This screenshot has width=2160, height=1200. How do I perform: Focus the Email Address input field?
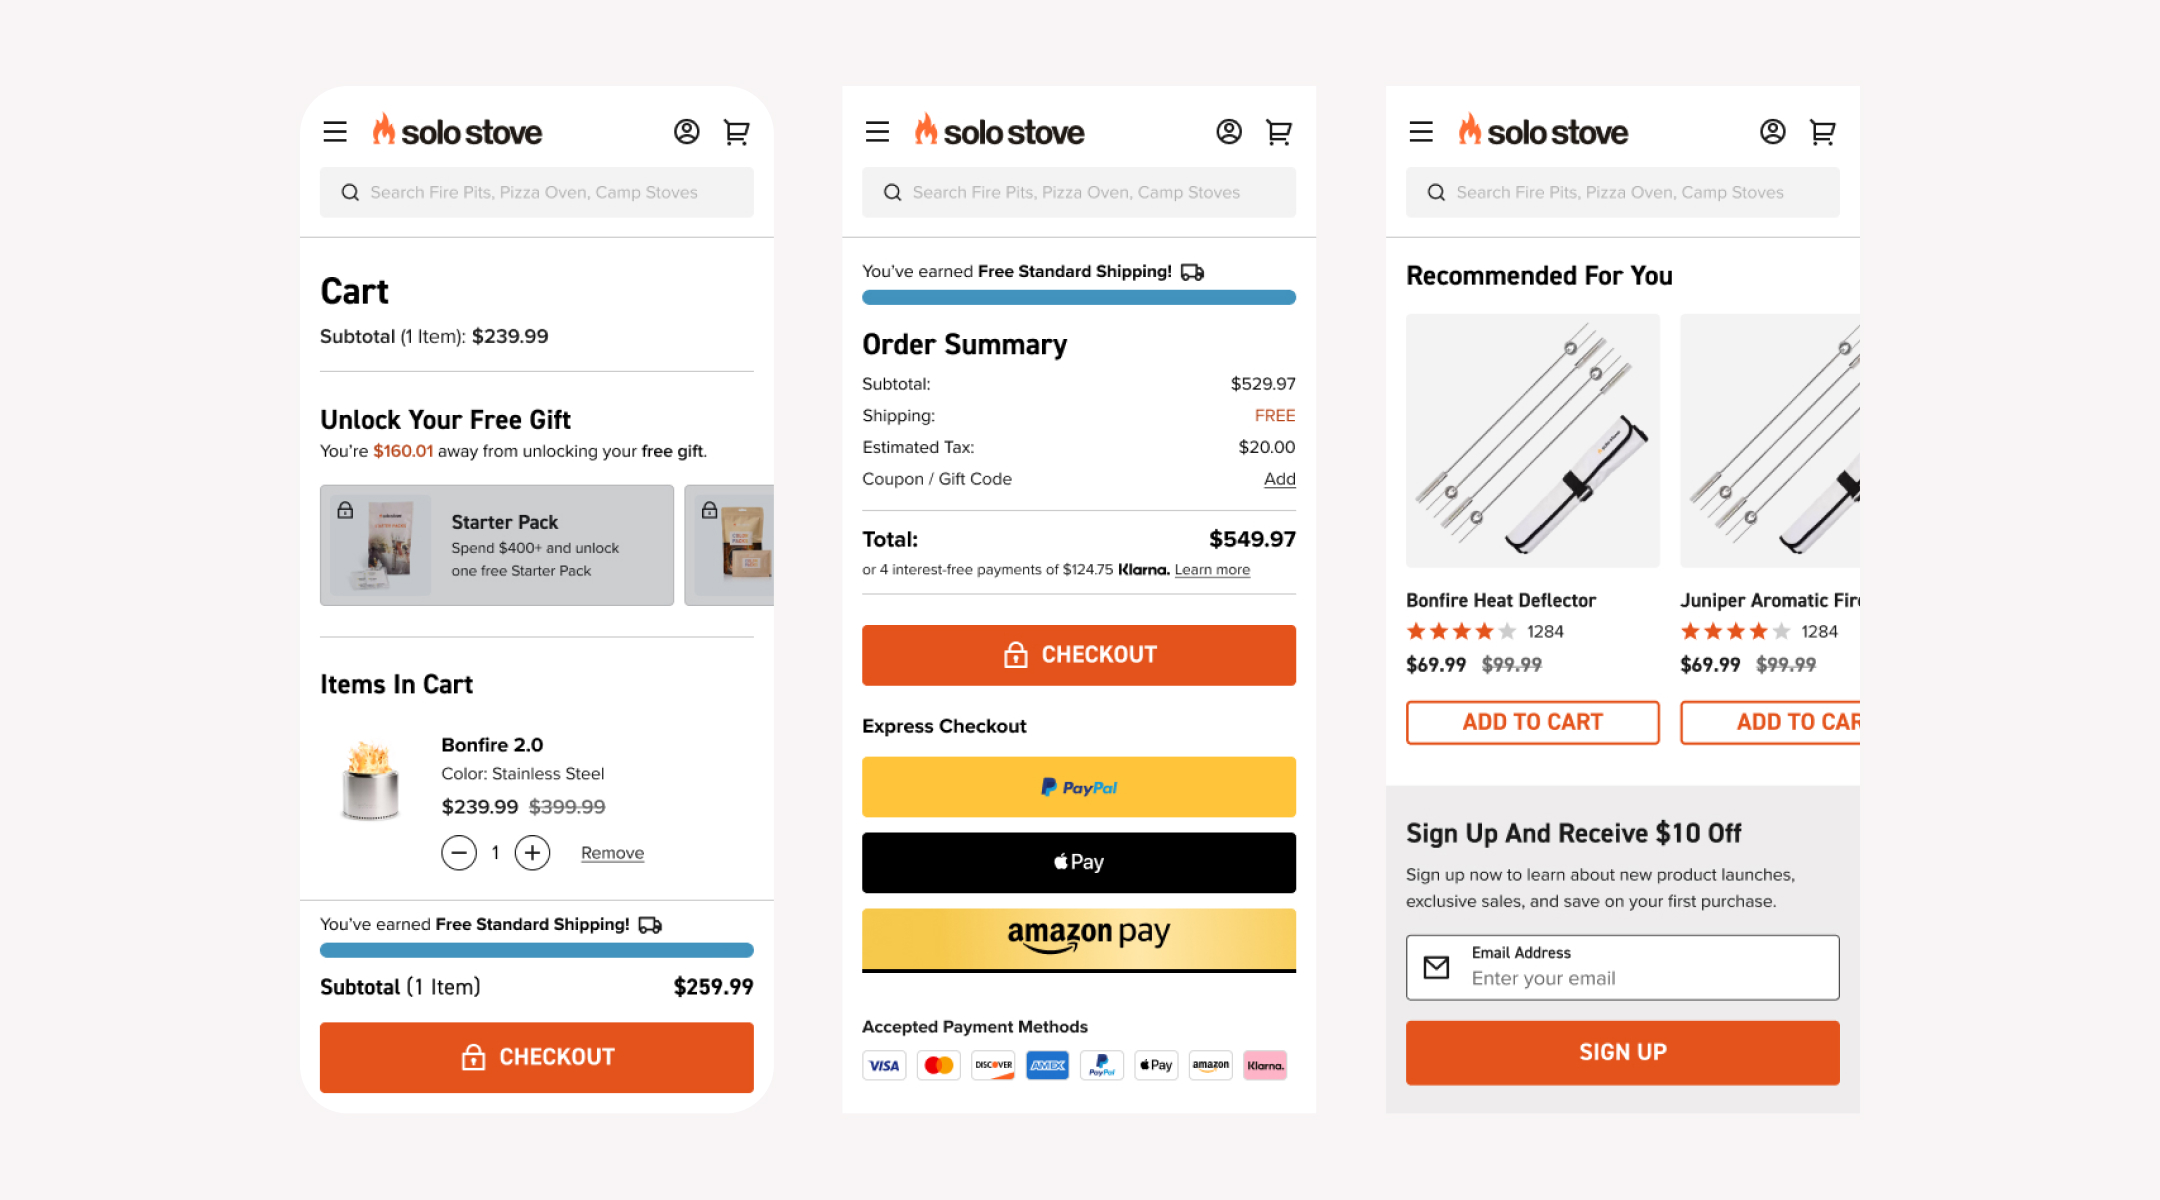1622,967
